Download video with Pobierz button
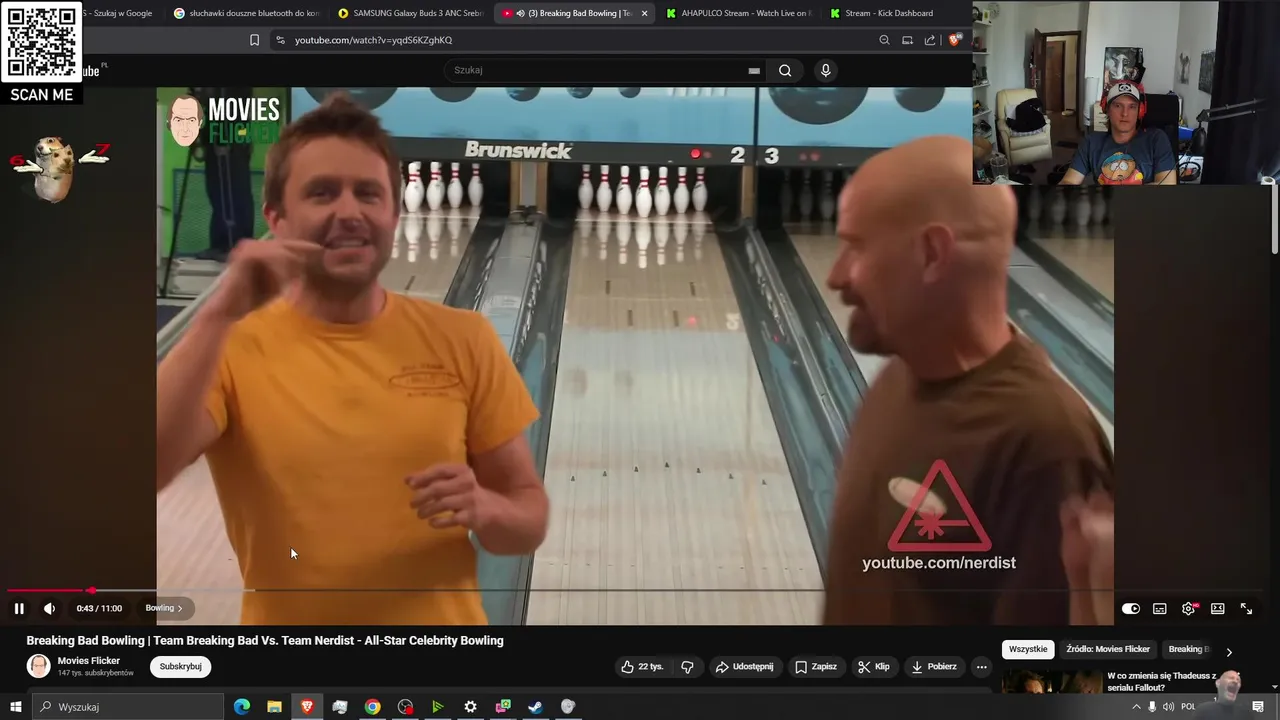 click(933, 667)
